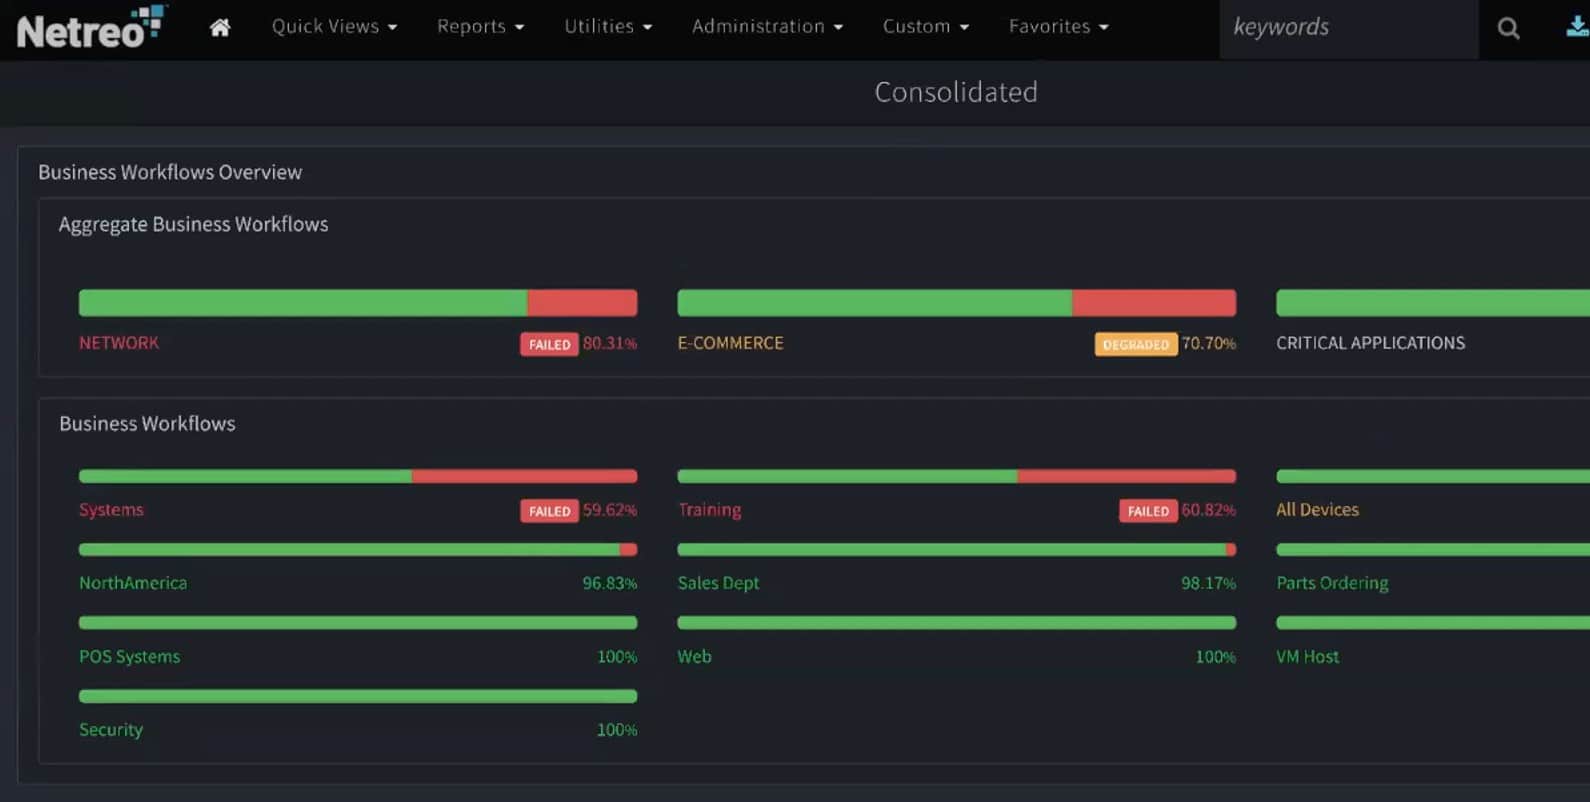Open the Web workflow
This screenshot has width=1590, height=802.
tap(694, 657)
